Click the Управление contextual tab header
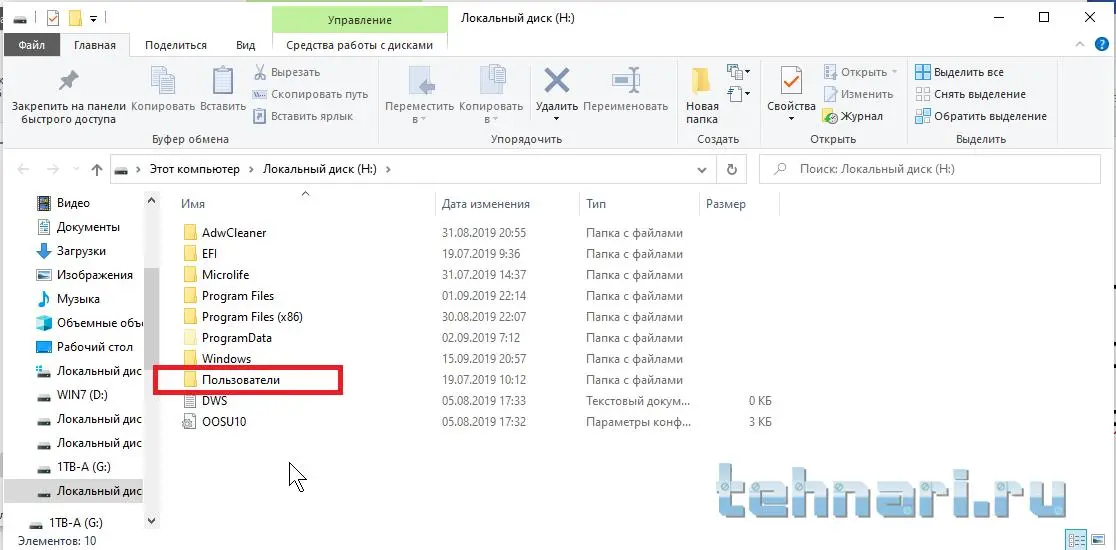Image resolution: width=1116 pixels, height=550 pixels. [359, 21]
